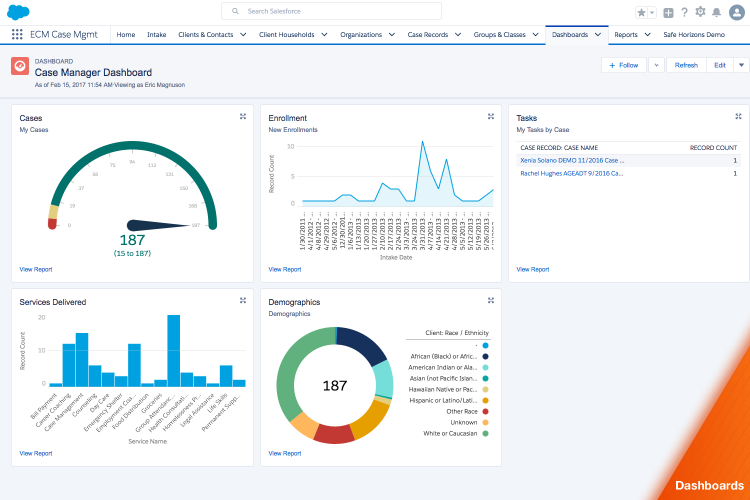Open the user profile avatar

pos(737,12)
